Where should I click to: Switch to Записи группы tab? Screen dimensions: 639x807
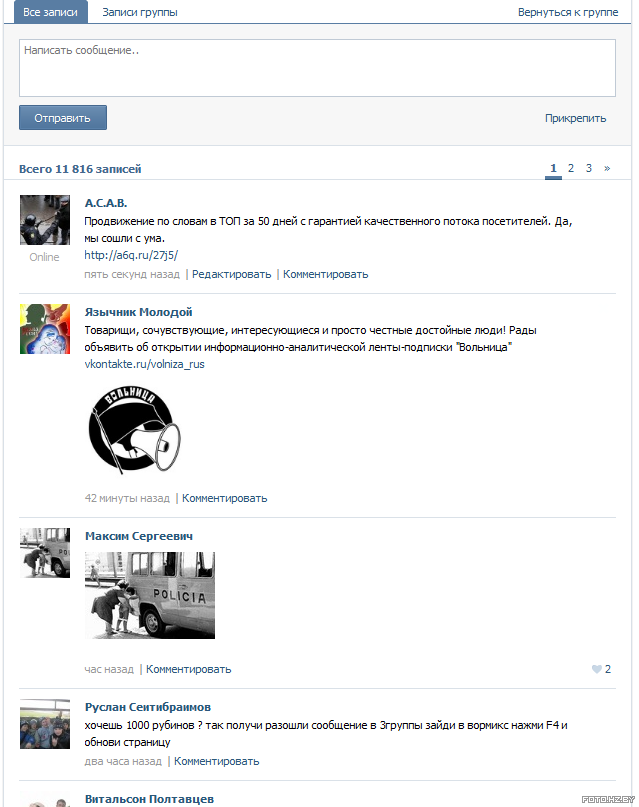pyautogui.click(x=140, y=12)
